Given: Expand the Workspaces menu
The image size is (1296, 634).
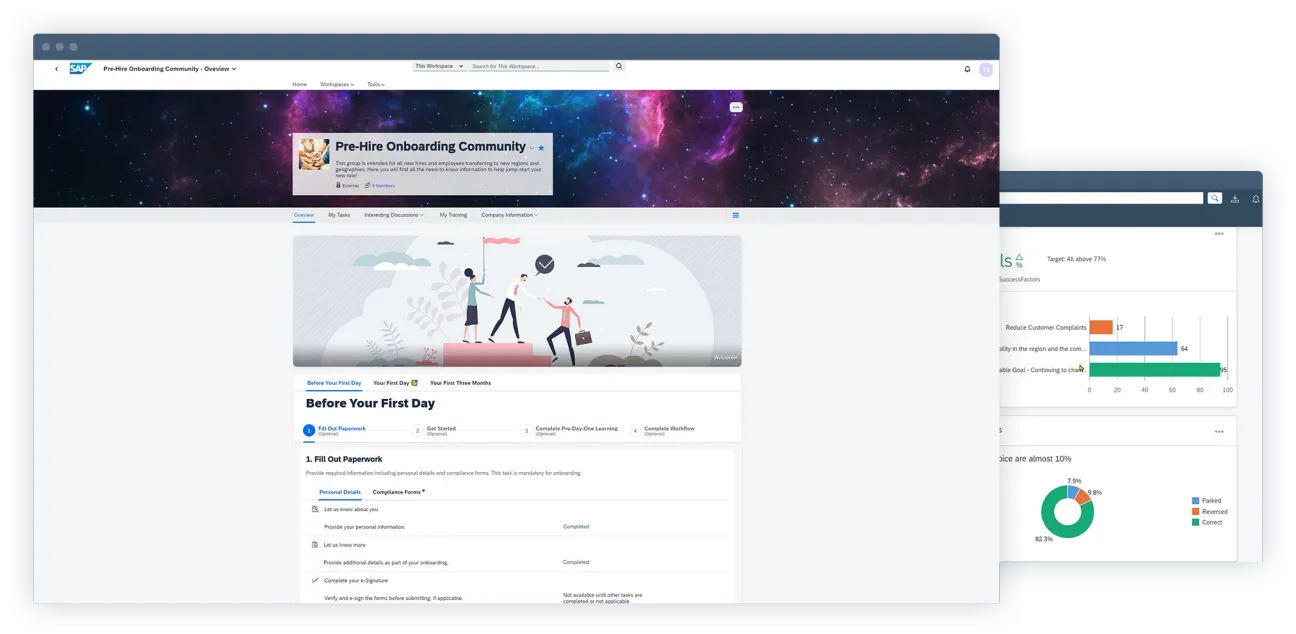Looking at the screenshot, I should [337, 85].
